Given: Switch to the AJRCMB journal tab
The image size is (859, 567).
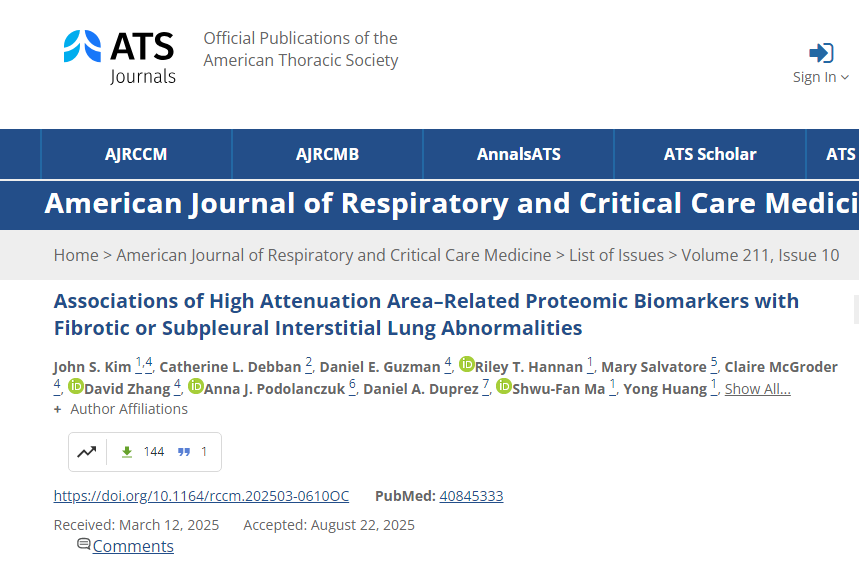Looking at the screenshot, I should 327,154.
